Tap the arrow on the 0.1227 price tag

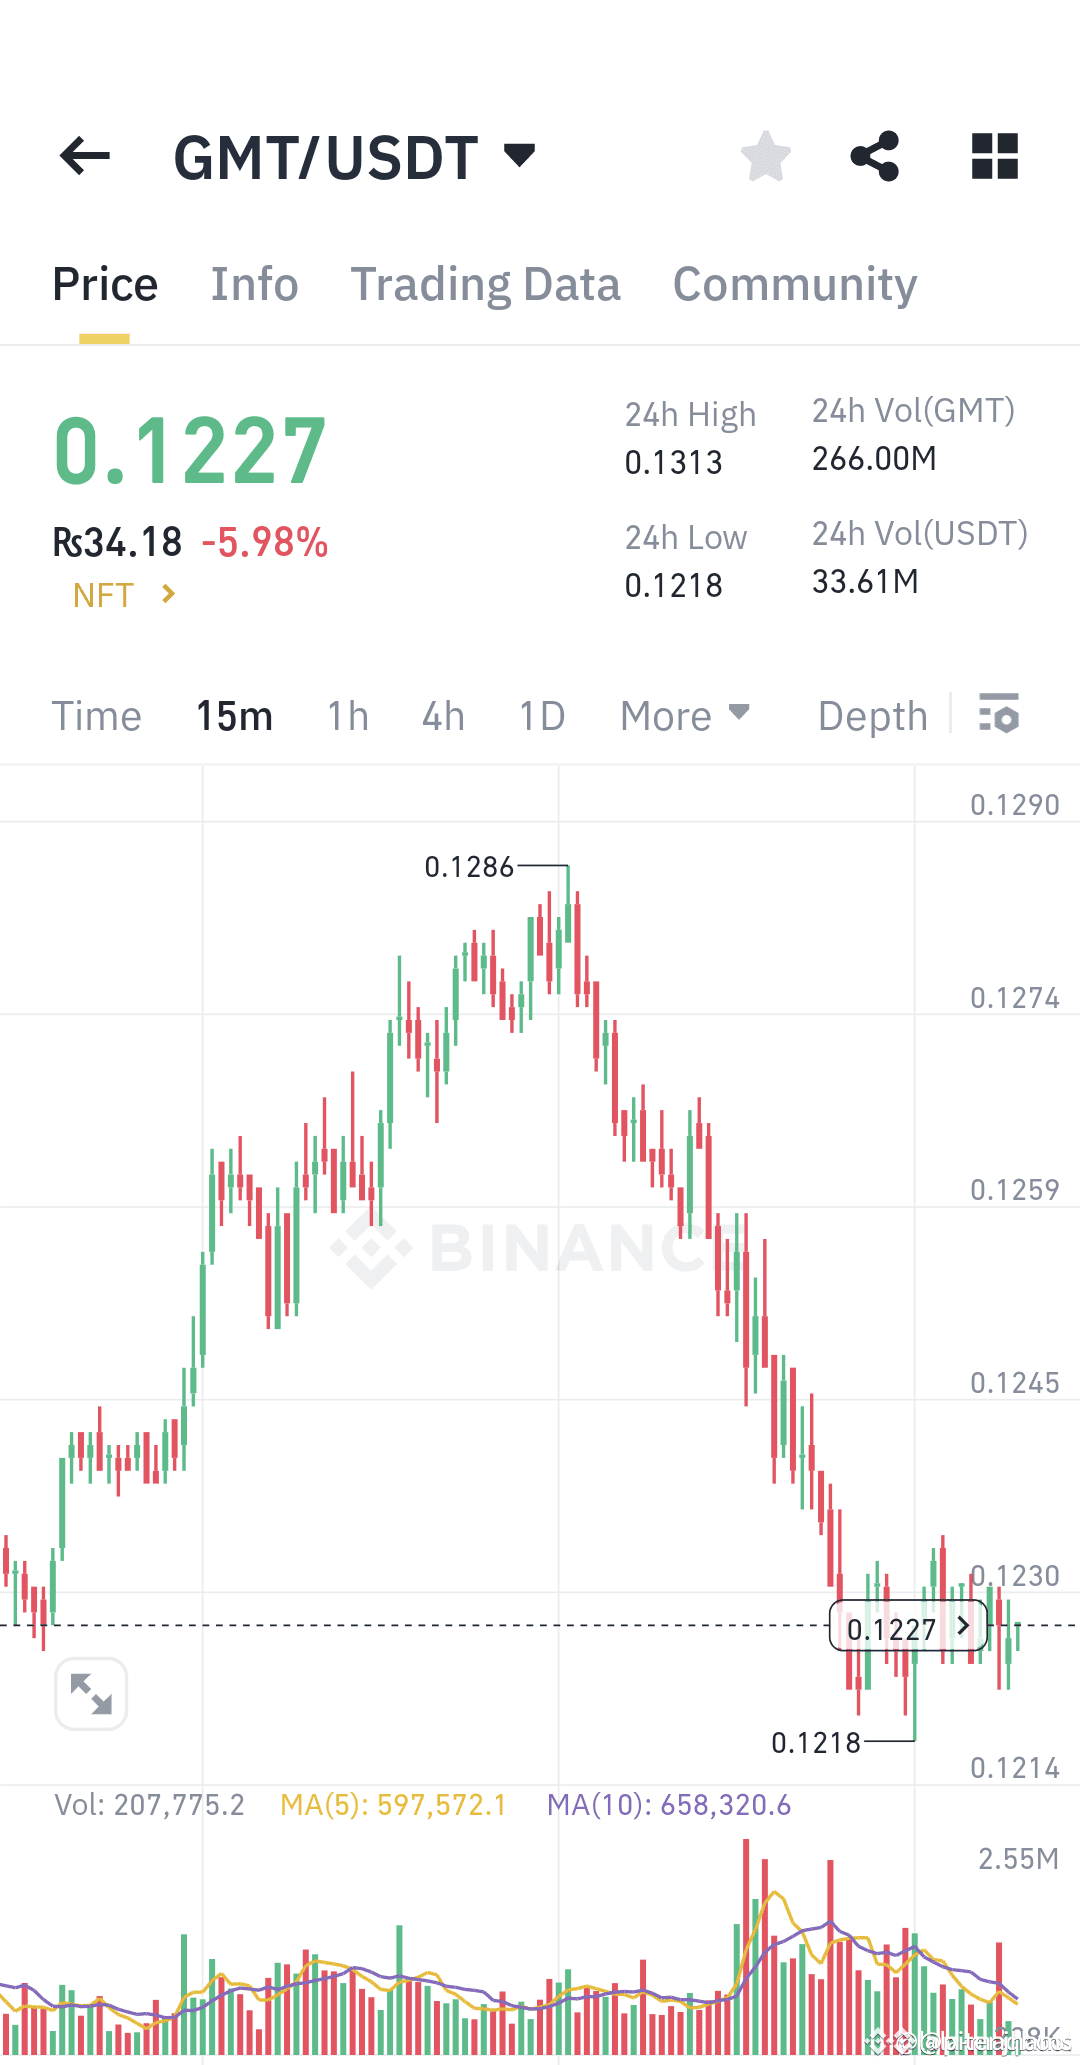pos(961,1627)
